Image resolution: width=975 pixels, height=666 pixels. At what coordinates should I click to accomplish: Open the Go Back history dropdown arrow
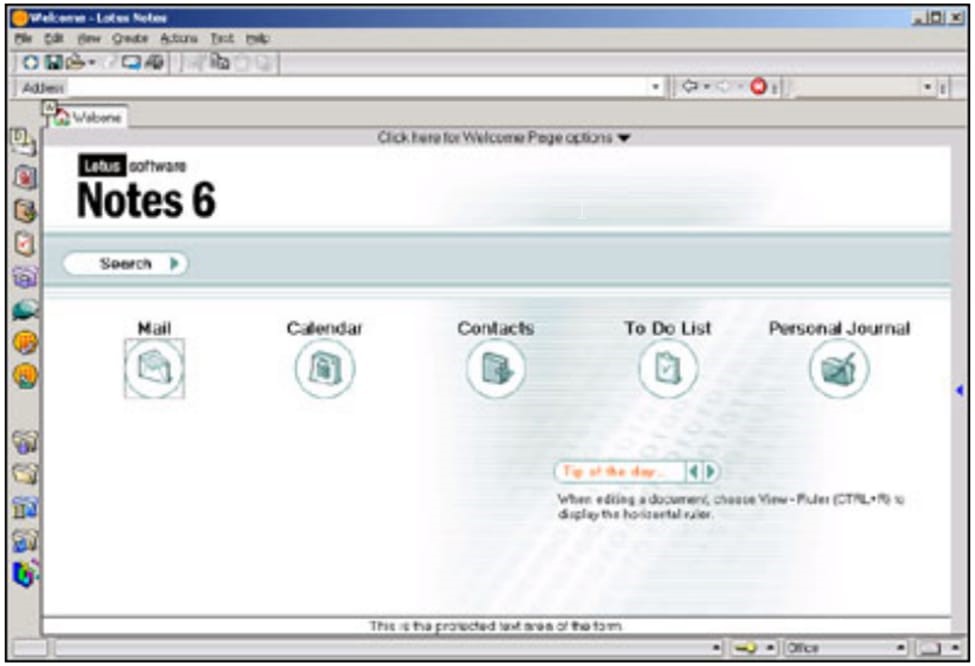click(x=706, y=87)
